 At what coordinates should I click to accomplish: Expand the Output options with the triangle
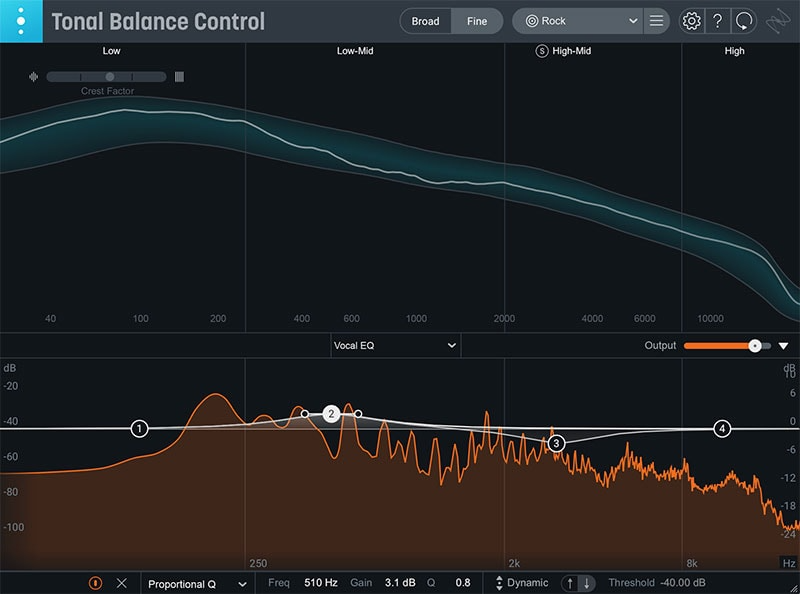coord(784,344)
